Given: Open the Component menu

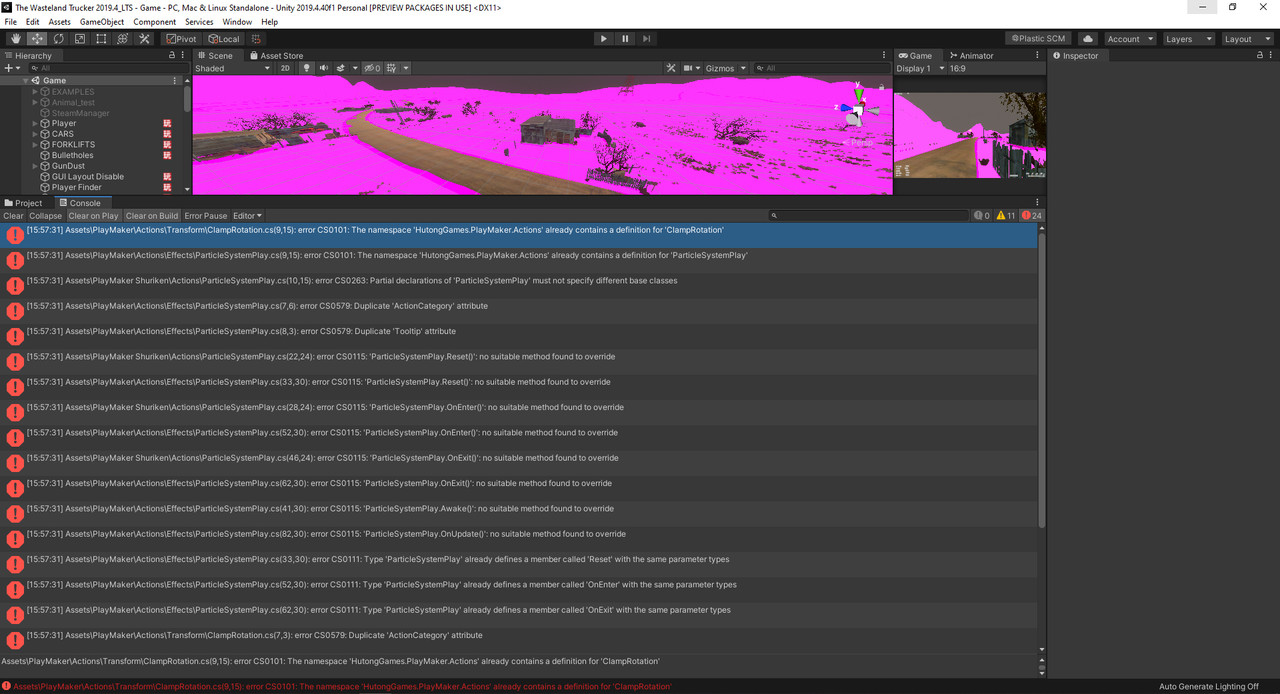Looking at the screenshot, I should pos(155,21).
